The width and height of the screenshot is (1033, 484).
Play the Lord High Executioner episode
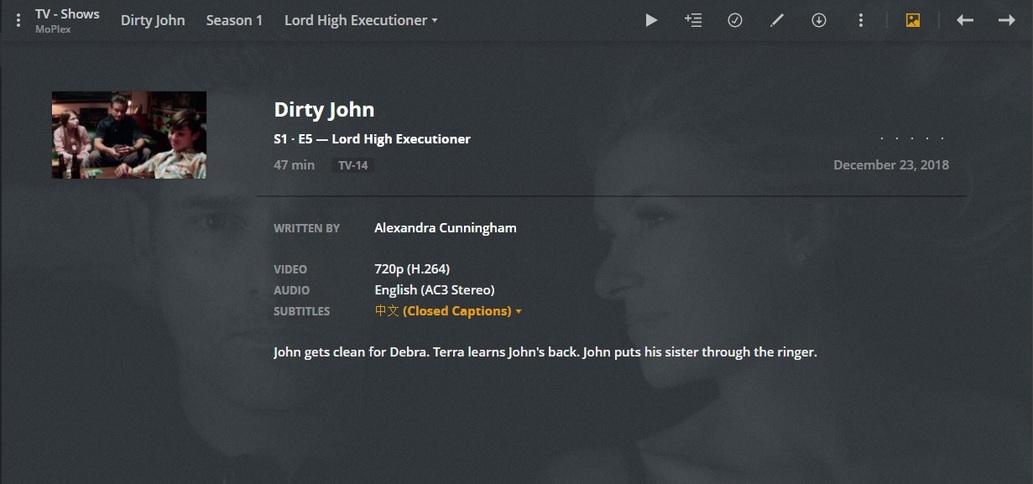tap(651, 20)
